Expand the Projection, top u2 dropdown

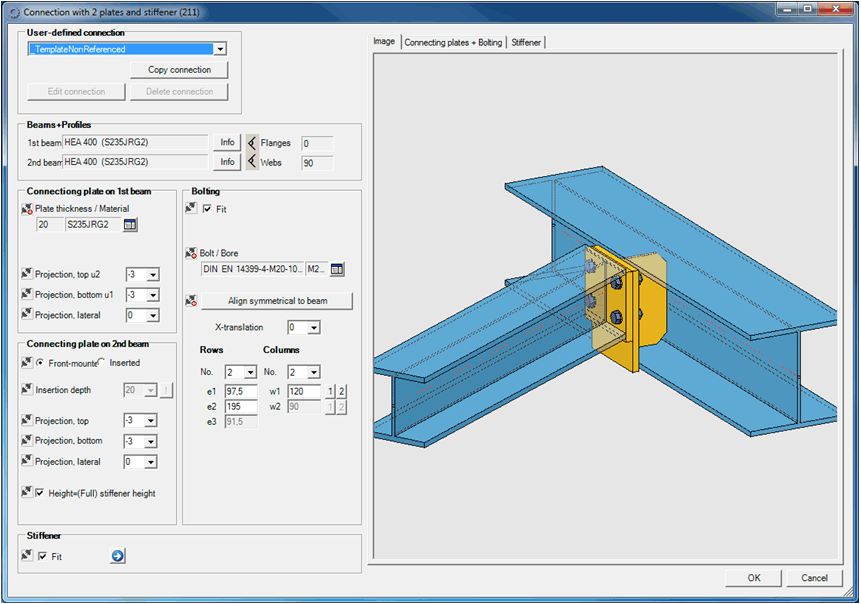coord(153,275)
